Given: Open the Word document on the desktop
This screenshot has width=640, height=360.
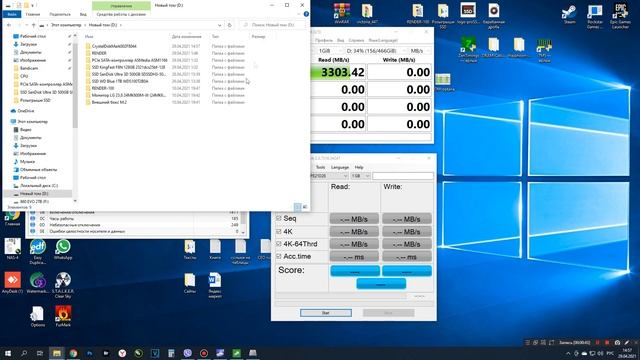Looking at the screenshot, I should coord(215,285).
